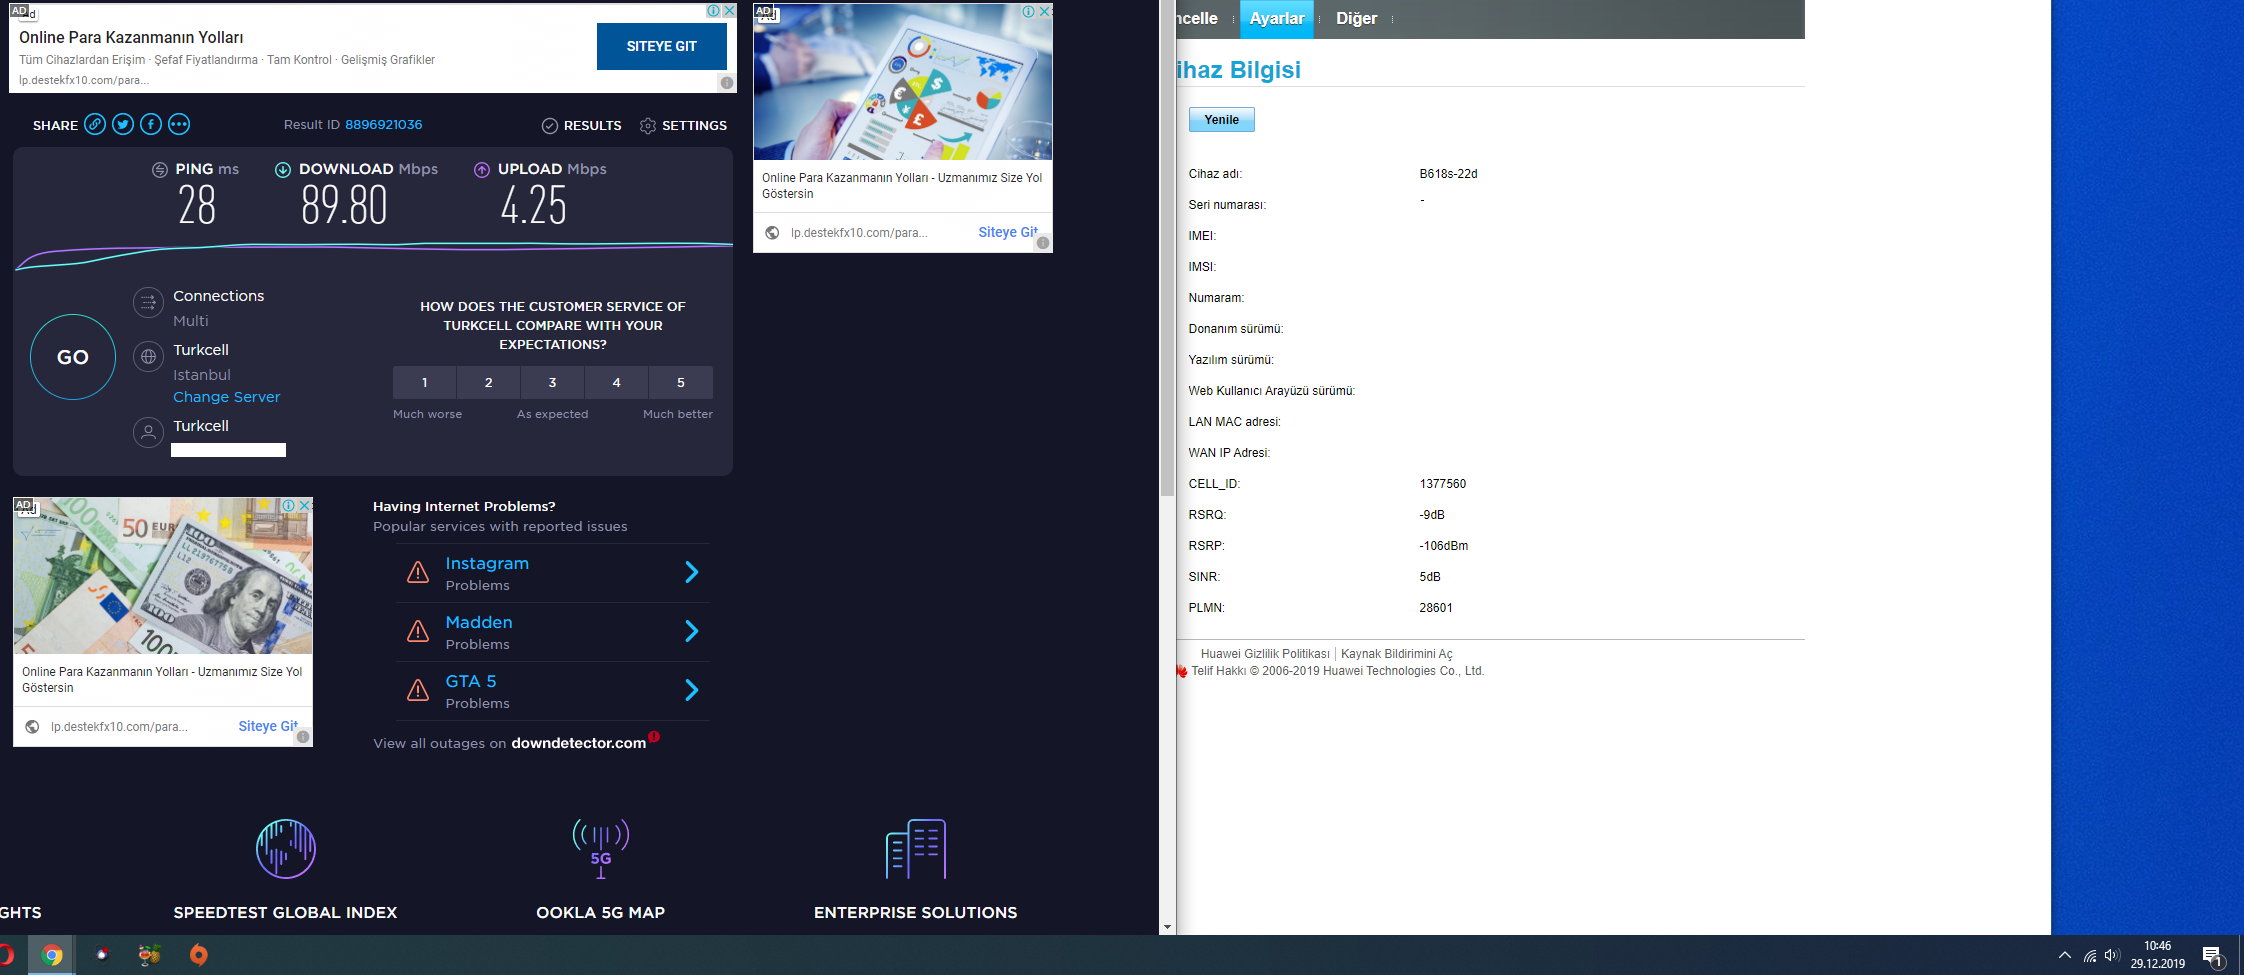This screenshot has height=975, width=2244.
Task: Open Huawei Gizlilik Politikası link
Action: click(x=1265, y=654)
